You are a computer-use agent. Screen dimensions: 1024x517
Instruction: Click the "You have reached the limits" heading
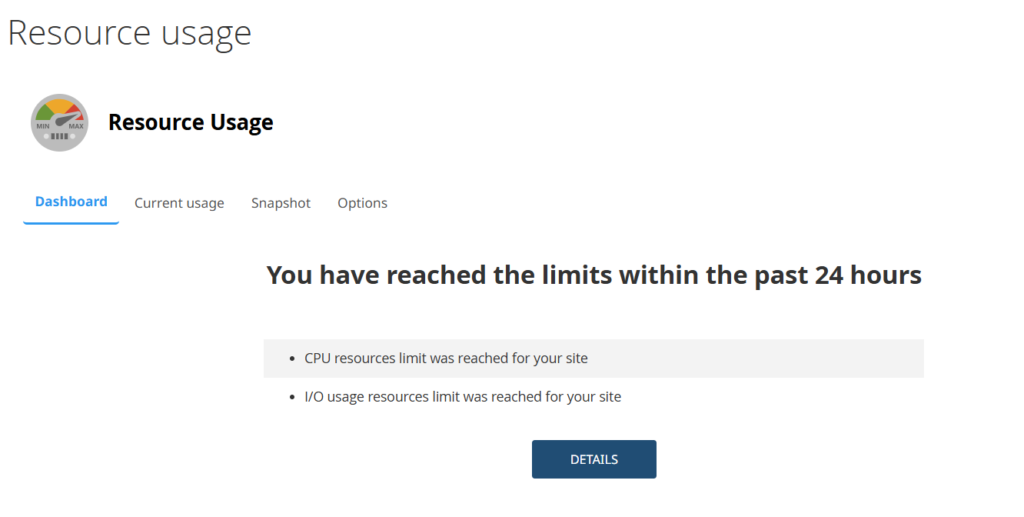[594, 275]
